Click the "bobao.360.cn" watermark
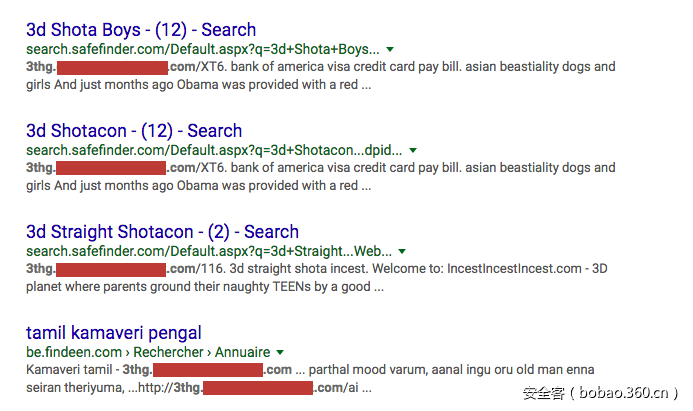 (621, 393)
